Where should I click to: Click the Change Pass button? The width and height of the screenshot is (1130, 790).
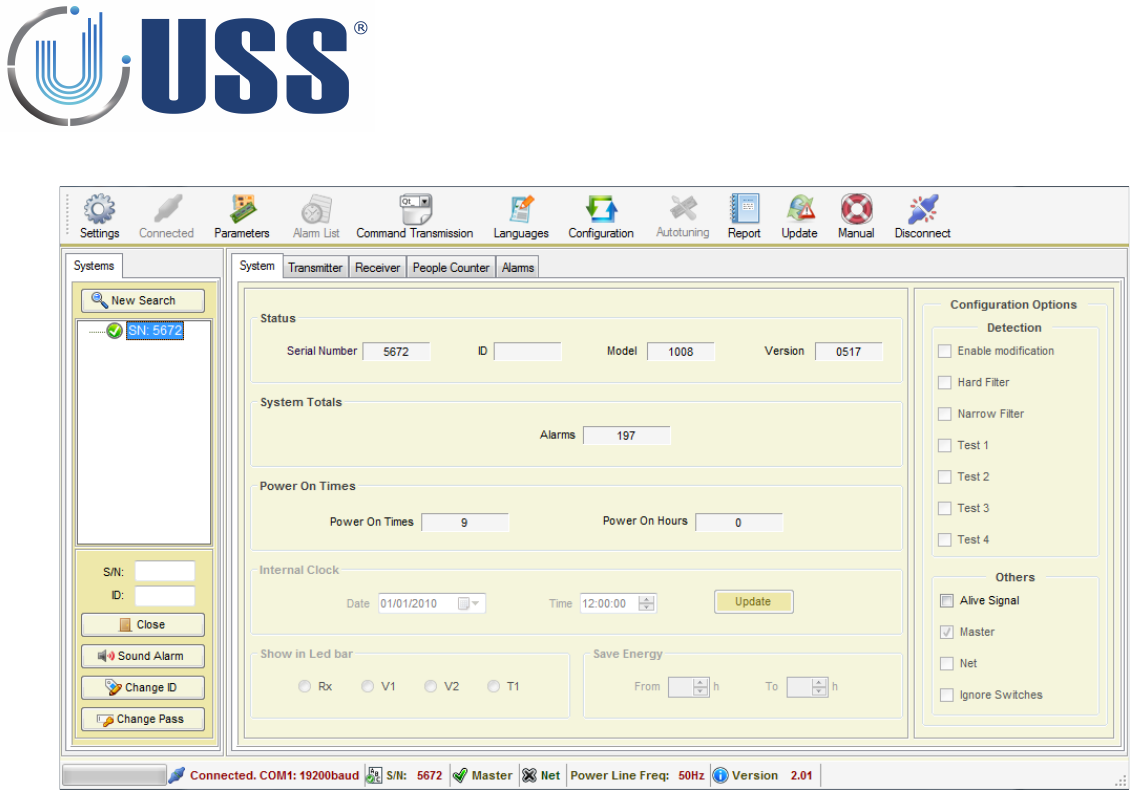coord(143,719)
